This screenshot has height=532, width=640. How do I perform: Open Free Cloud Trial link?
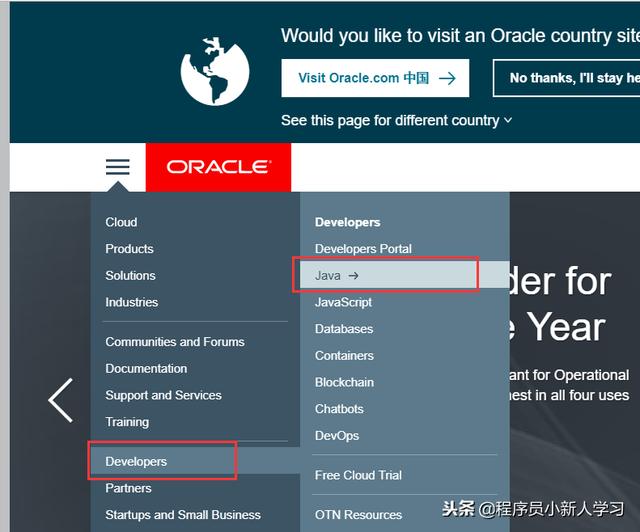point(358,475)
